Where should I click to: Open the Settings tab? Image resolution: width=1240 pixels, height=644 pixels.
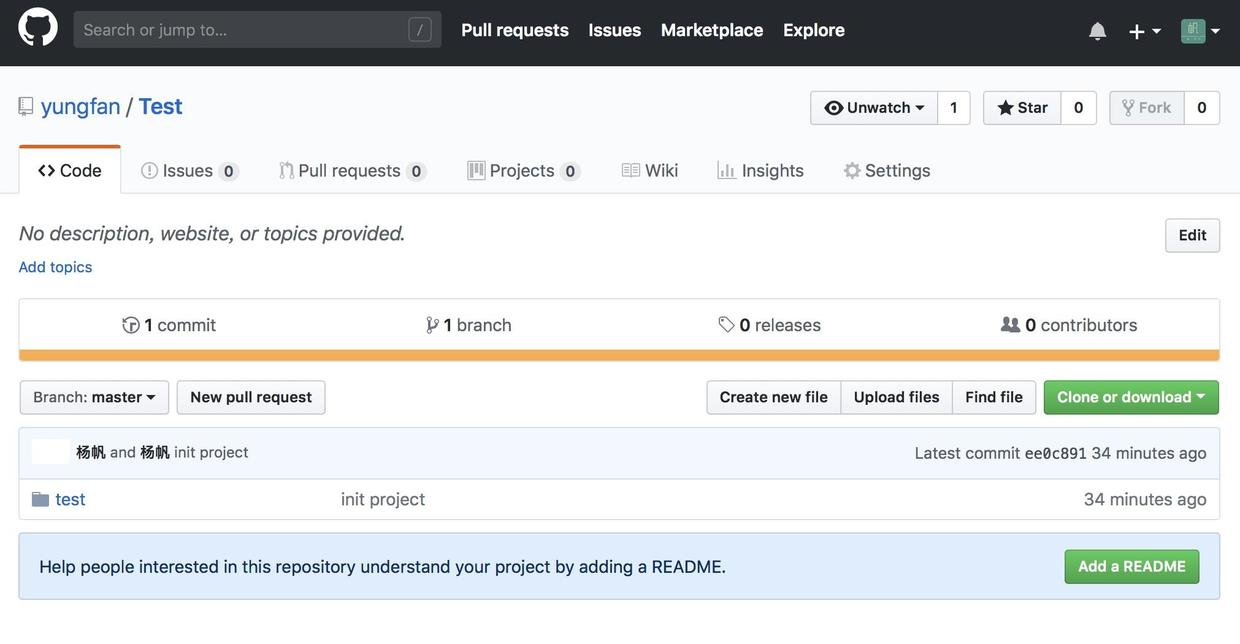(887, 171)
